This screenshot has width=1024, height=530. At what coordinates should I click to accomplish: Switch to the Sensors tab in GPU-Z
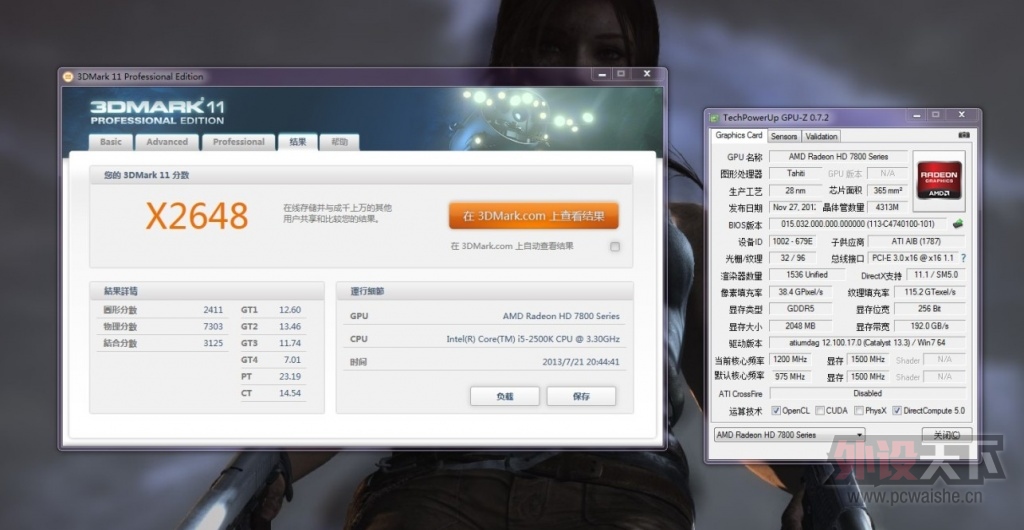tap(784, 136)
